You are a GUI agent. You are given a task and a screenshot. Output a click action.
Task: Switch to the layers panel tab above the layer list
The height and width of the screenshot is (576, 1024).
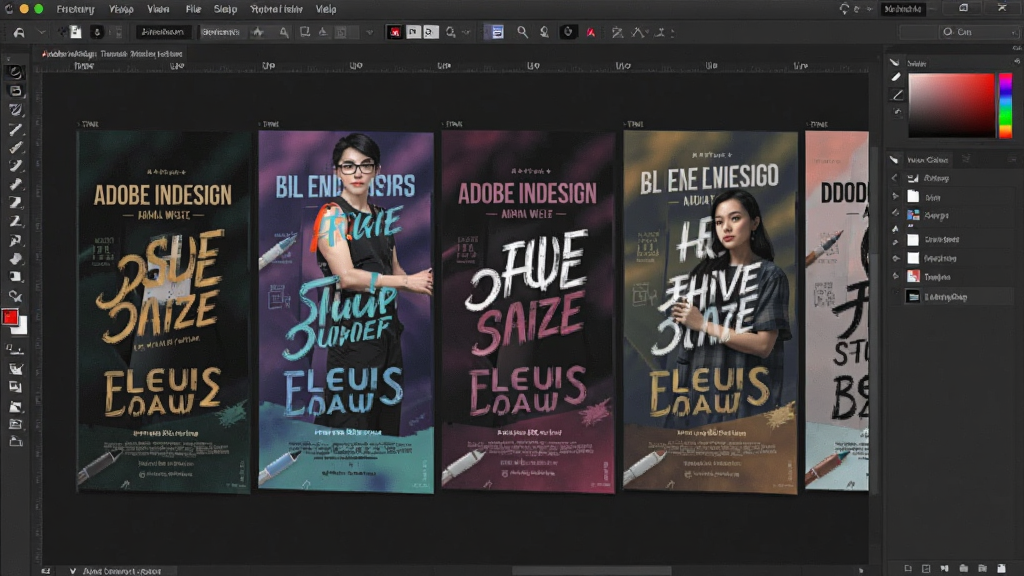click(x=927, y=159)
